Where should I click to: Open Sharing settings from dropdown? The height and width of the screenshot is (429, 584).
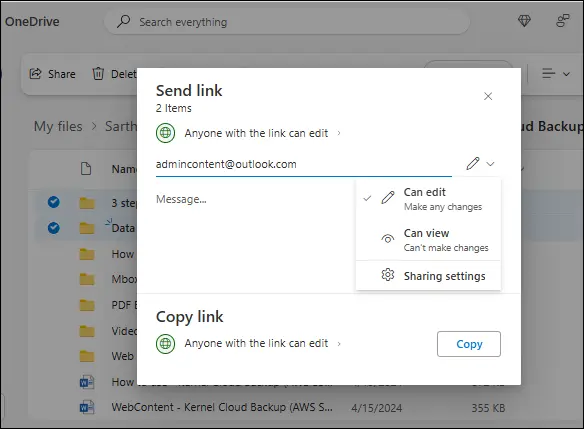(x=428, y=276)
